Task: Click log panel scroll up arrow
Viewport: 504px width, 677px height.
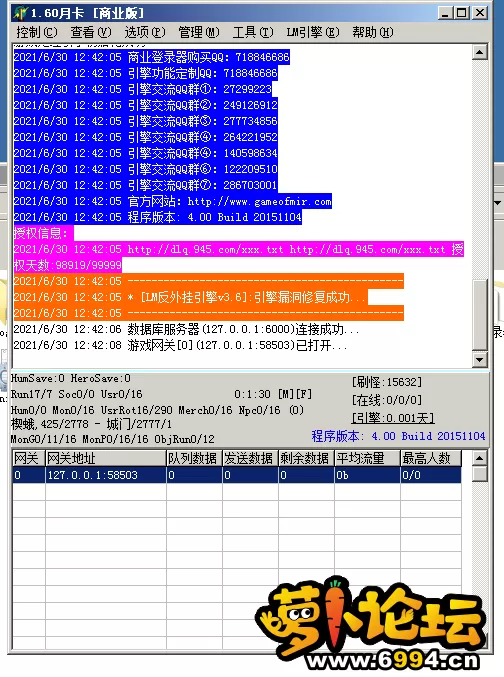Action: tap(480, 53)
